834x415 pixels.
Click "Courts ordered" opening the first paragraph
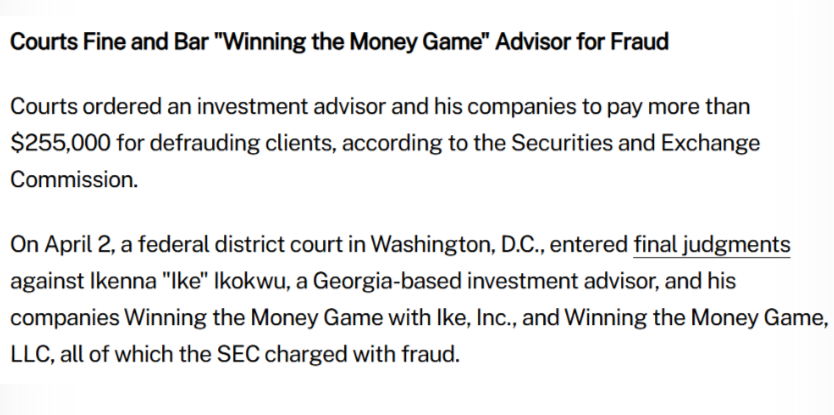click(x=86, y=107)
